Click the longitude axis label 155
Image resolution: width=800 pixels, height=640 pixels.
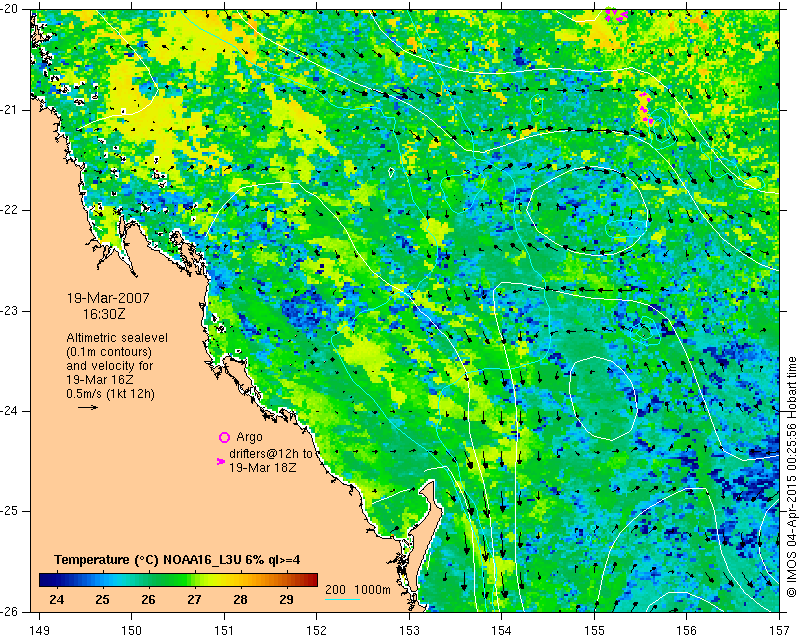(594, 631)
